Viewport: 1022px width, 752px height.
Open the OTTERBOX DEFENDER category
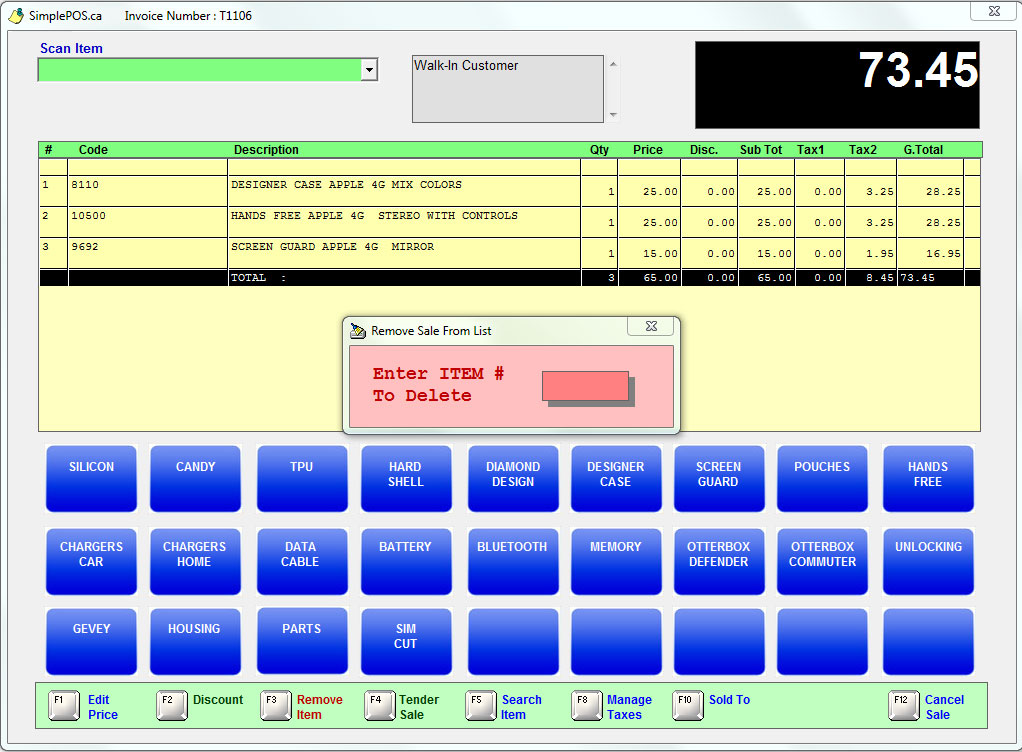pos(719,561)
